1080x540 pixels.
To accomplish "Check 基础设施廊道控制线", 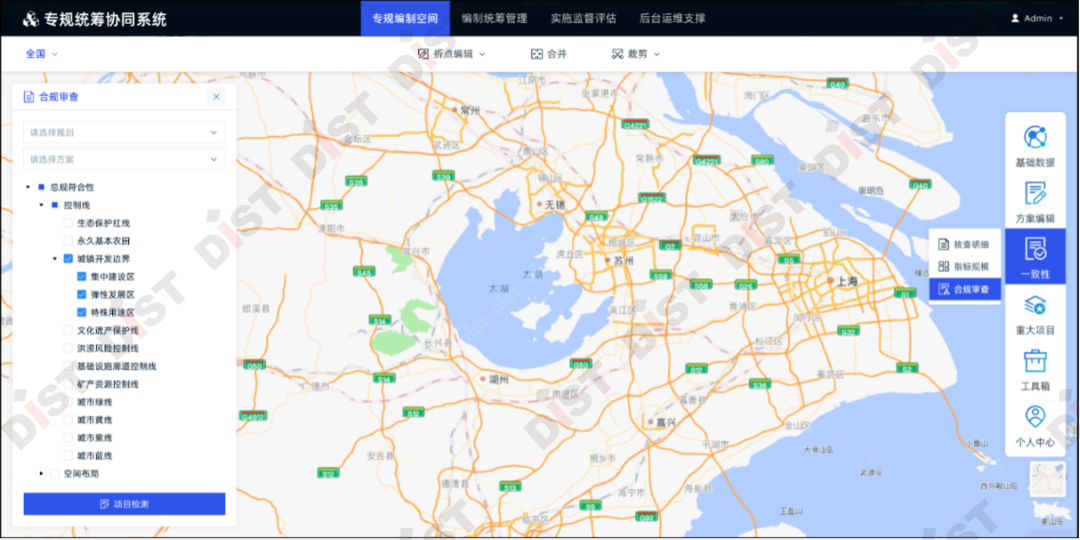I will tap(68, 366).
